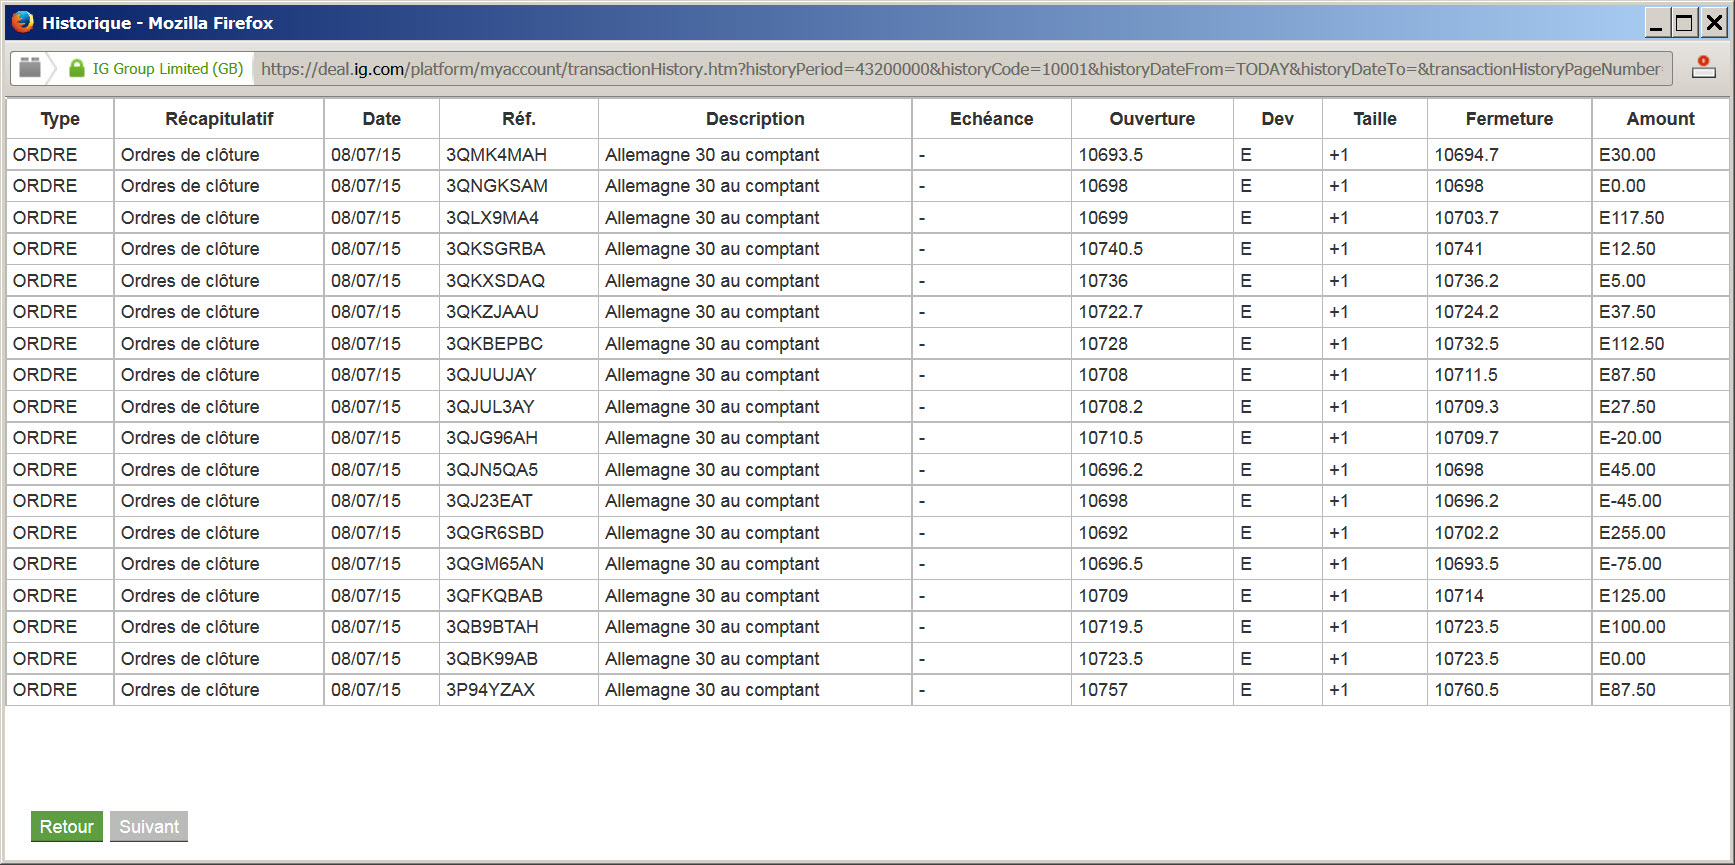Click the Amount column header

(1661, 119)
